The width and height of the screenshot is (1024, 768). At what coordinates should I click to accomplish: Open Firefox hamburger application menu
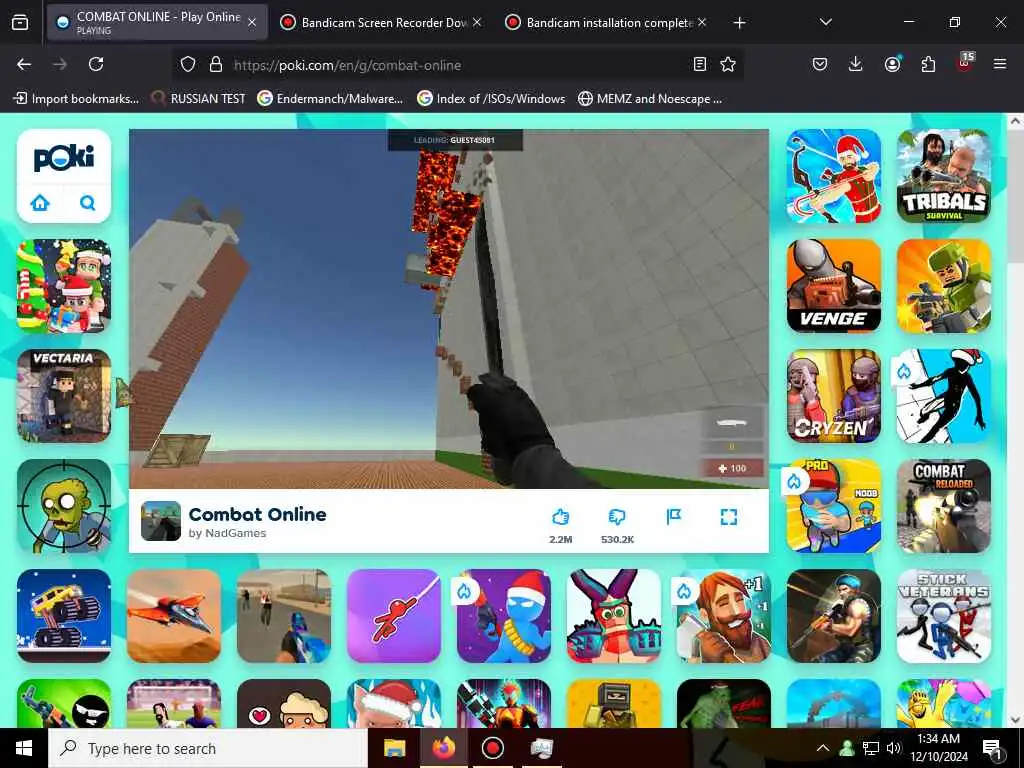point(1000,64)
